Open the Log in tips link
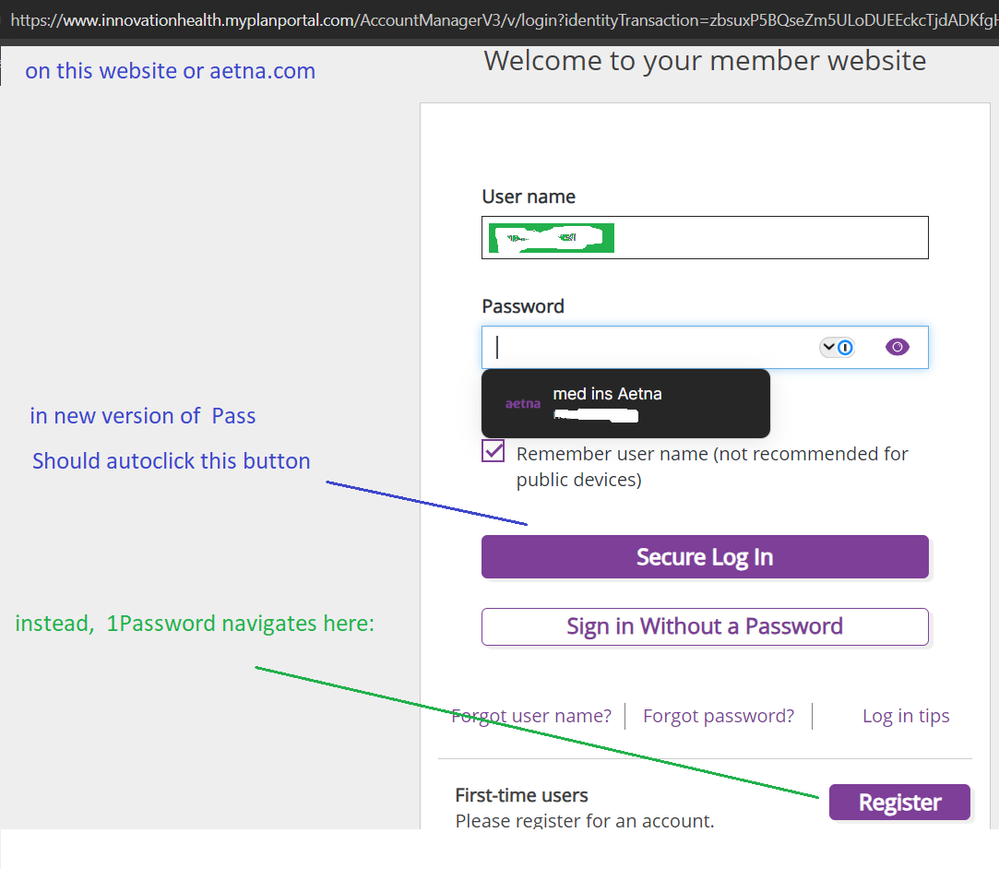This screenshot has height=869, width=999. (905, 716)
